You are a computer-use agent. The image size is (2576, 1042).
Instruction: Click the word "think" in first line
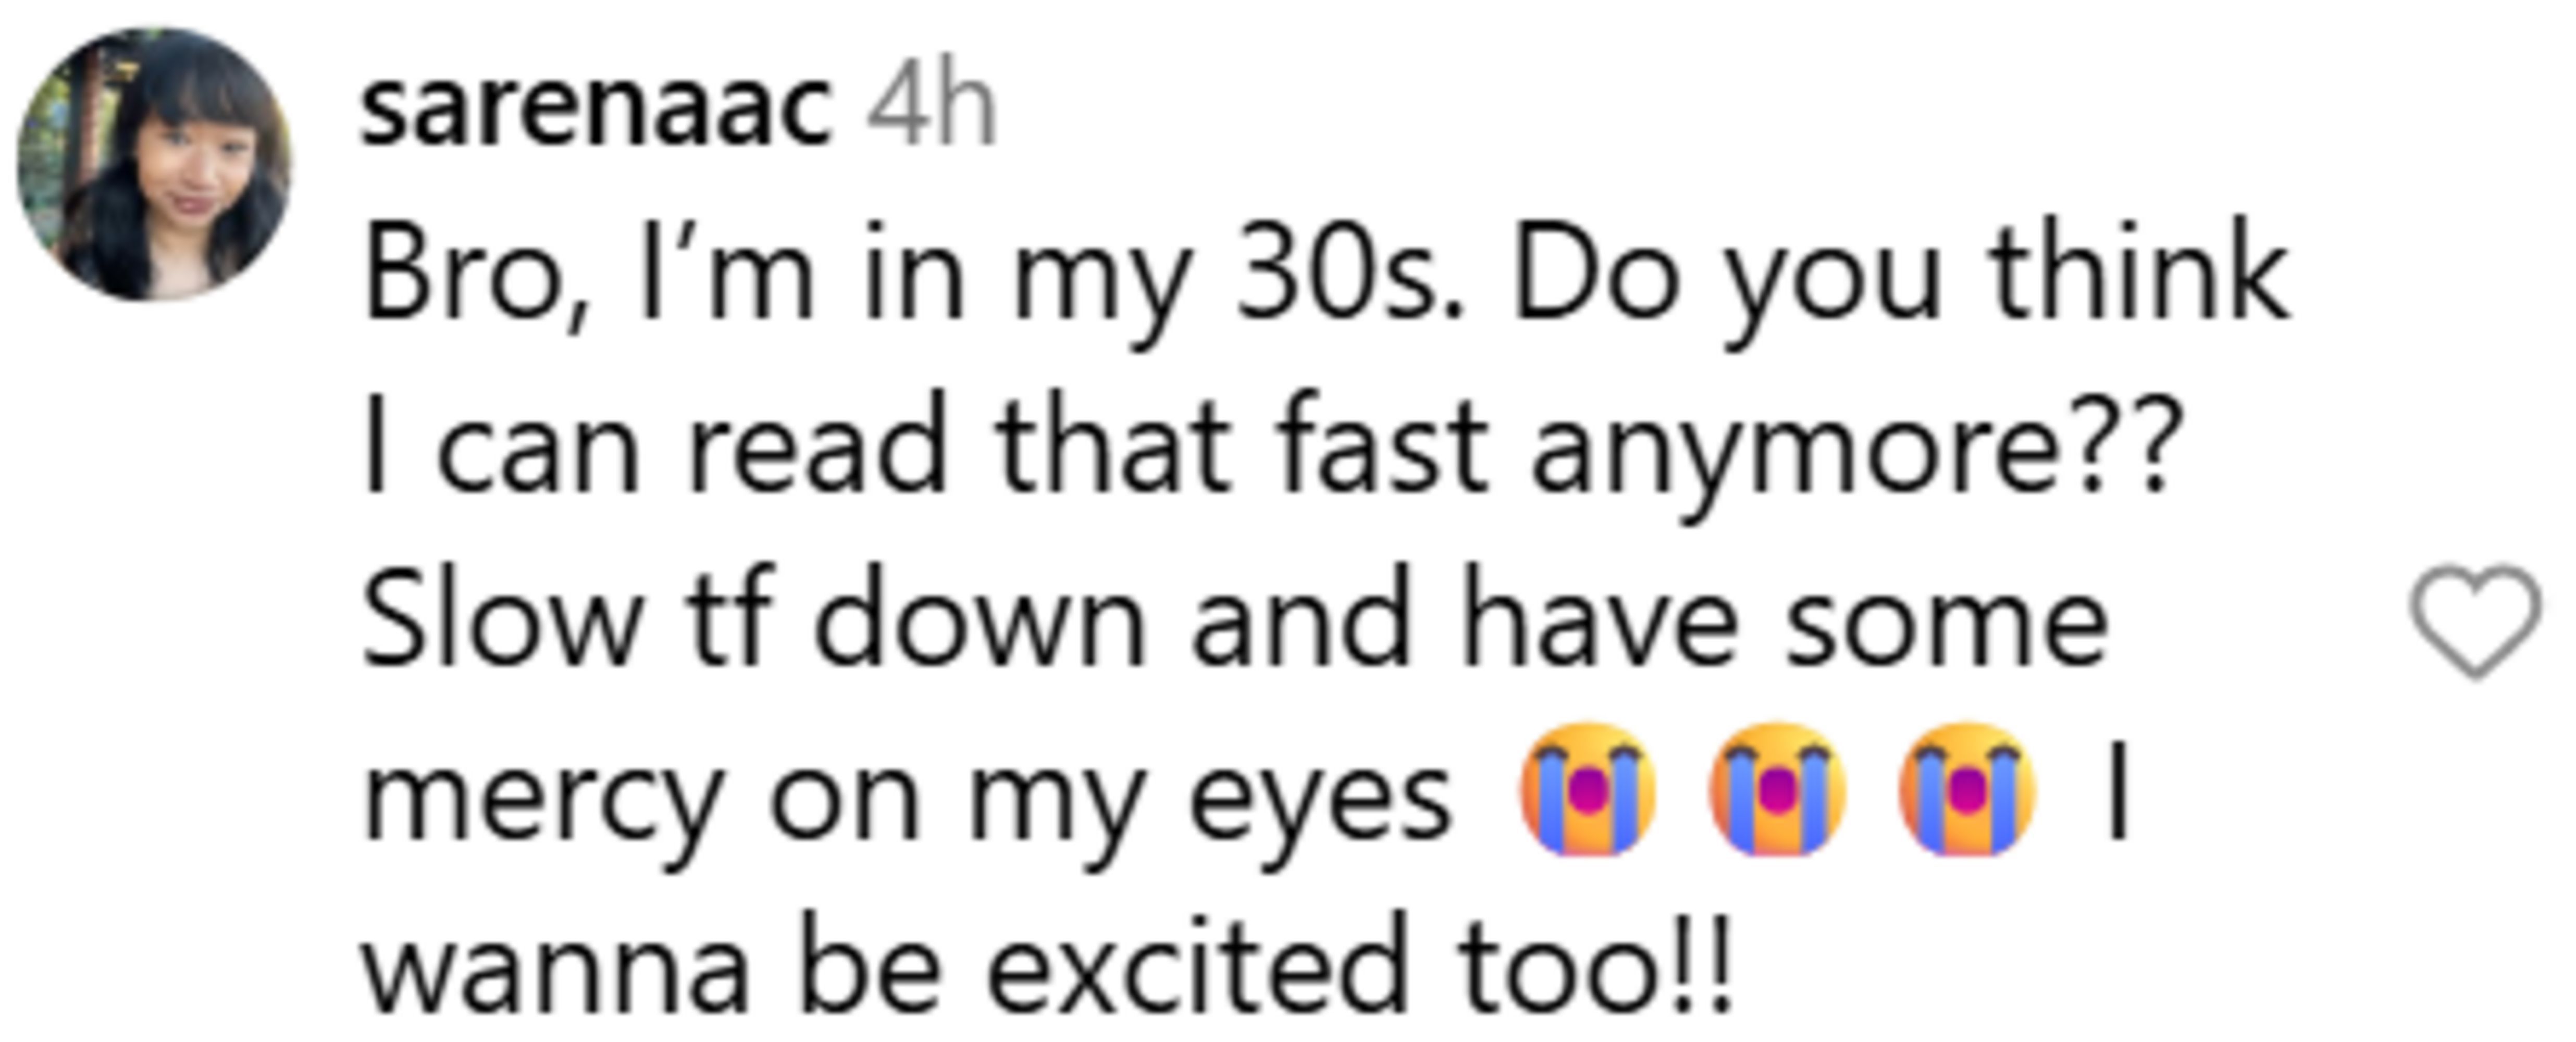pyautogui.click(x=2140, y=275)
